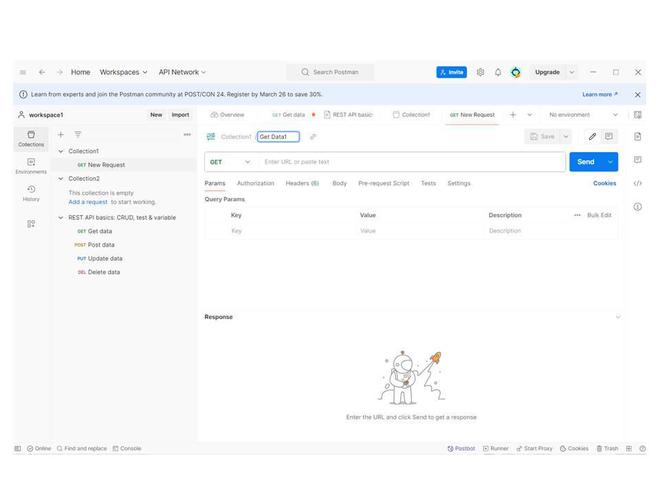Collapse the Collection2 tree node

[61, 179]
